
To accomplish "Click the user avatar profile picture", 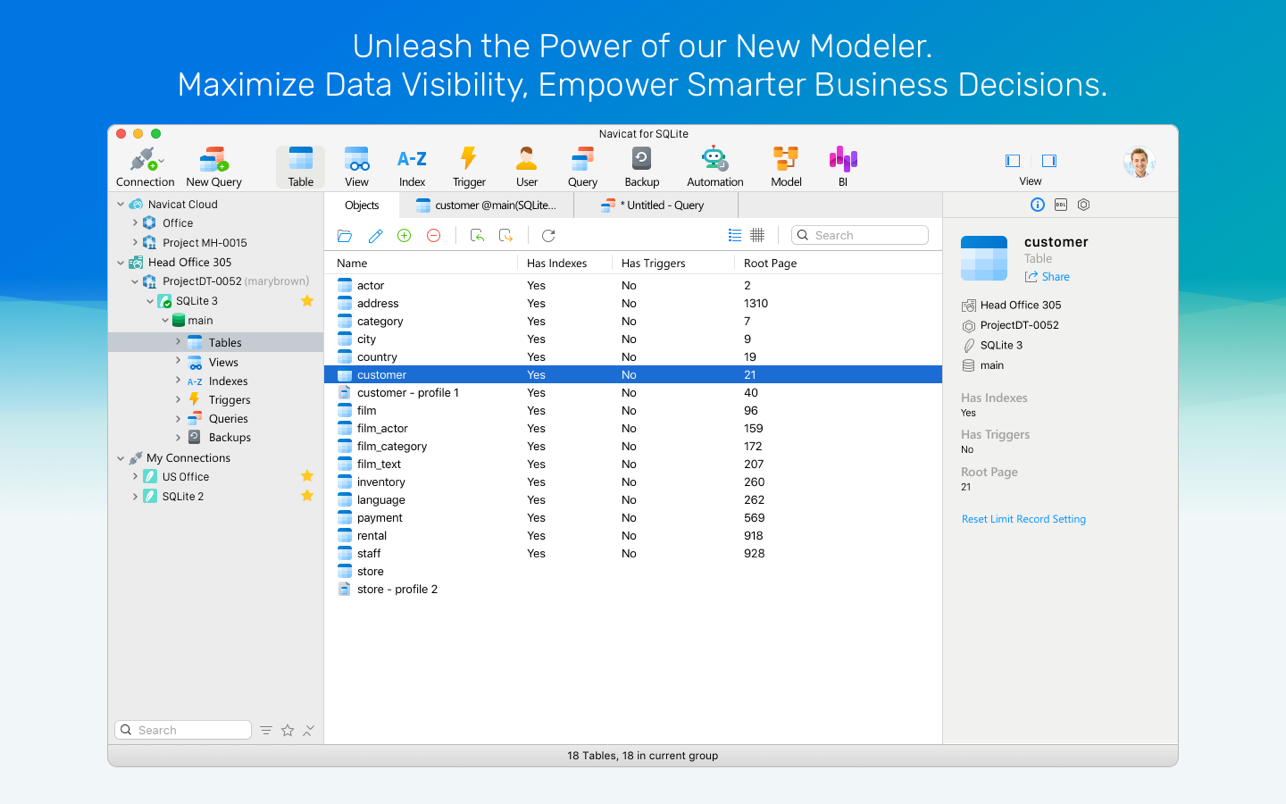I will (1139, 161).
